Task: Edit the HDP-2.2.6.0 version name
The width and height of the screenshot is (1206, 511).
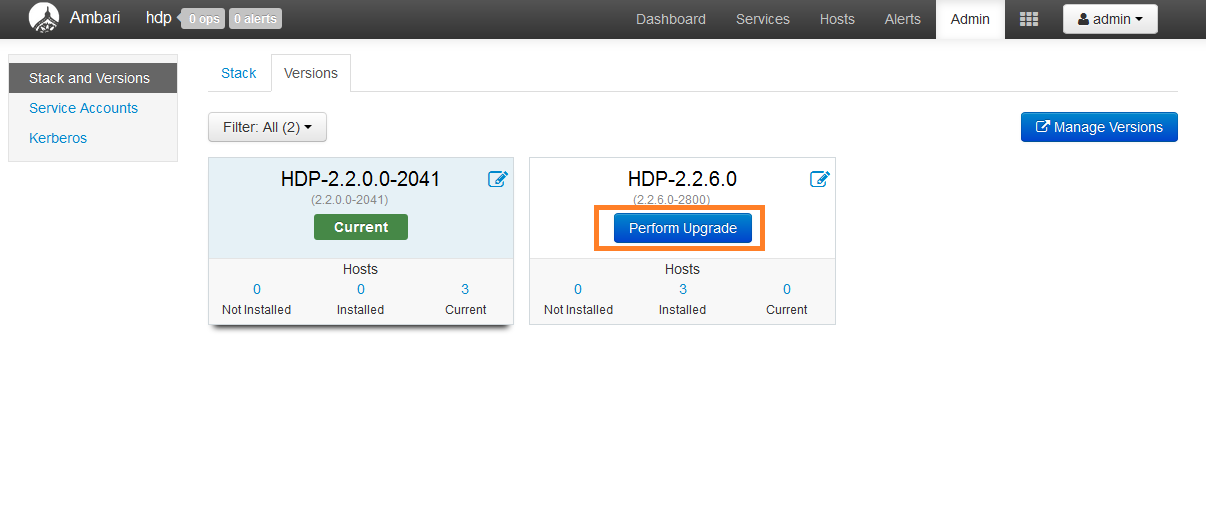Action: 819,179
